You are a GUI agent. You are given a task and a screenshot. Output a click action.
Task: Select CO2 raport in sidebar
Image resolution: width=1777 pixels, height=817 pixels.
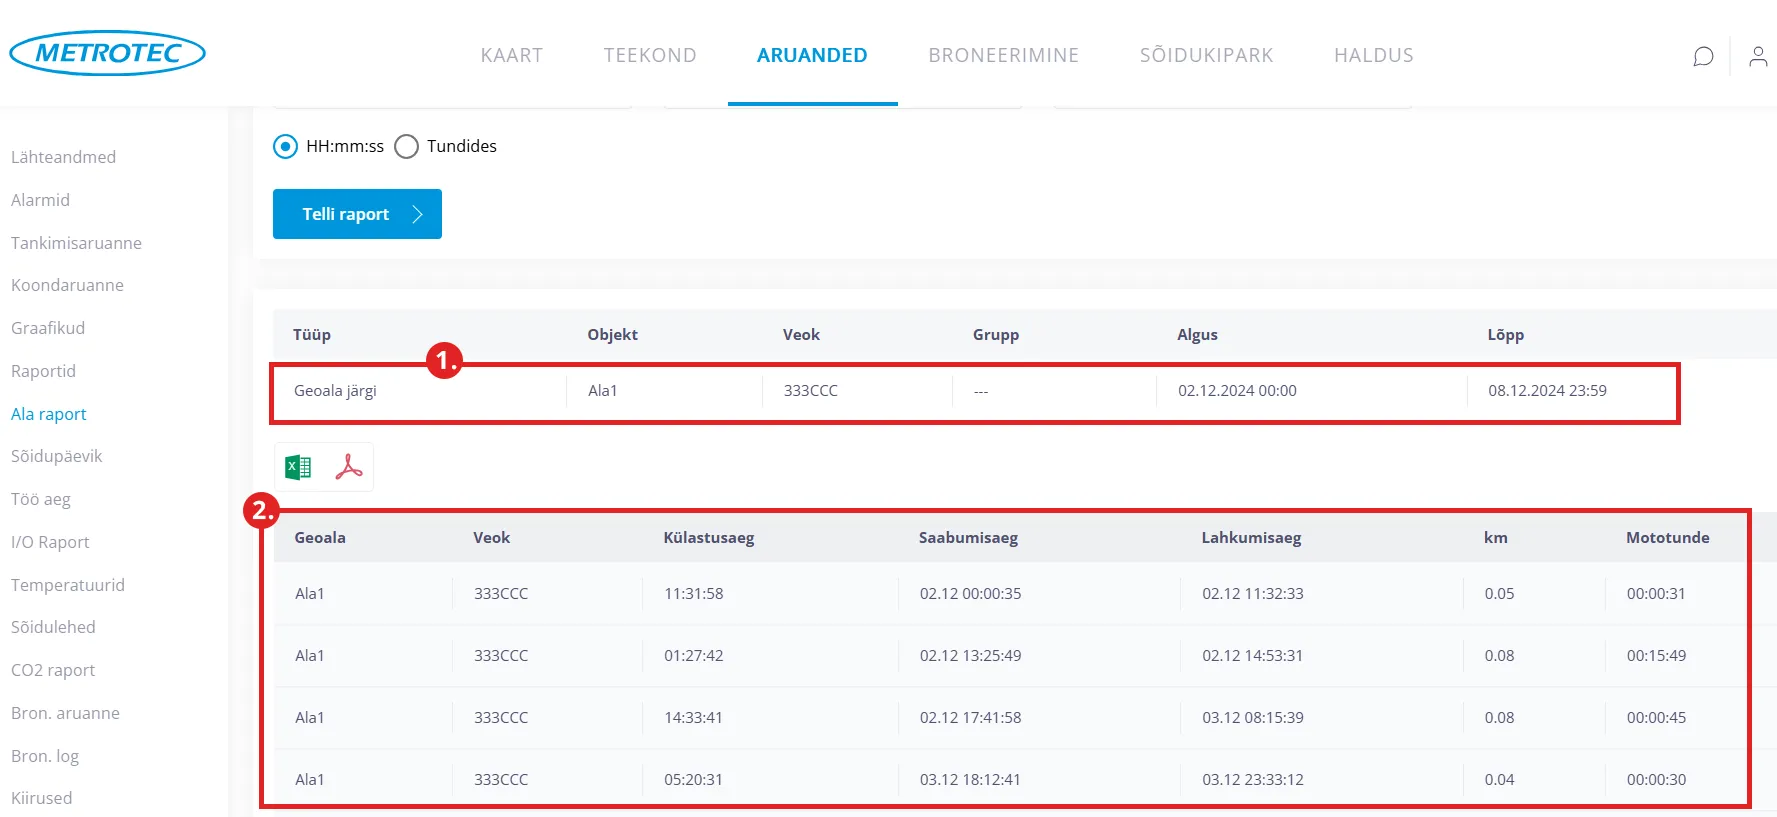tap(53, 670)
